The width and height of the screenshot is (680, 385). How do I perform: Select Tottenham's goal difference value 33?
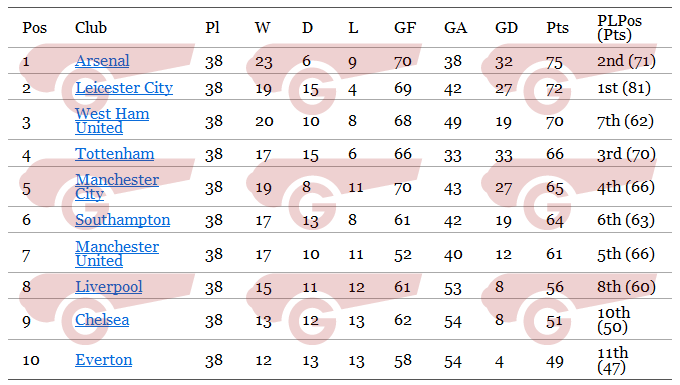pos(503,155)
